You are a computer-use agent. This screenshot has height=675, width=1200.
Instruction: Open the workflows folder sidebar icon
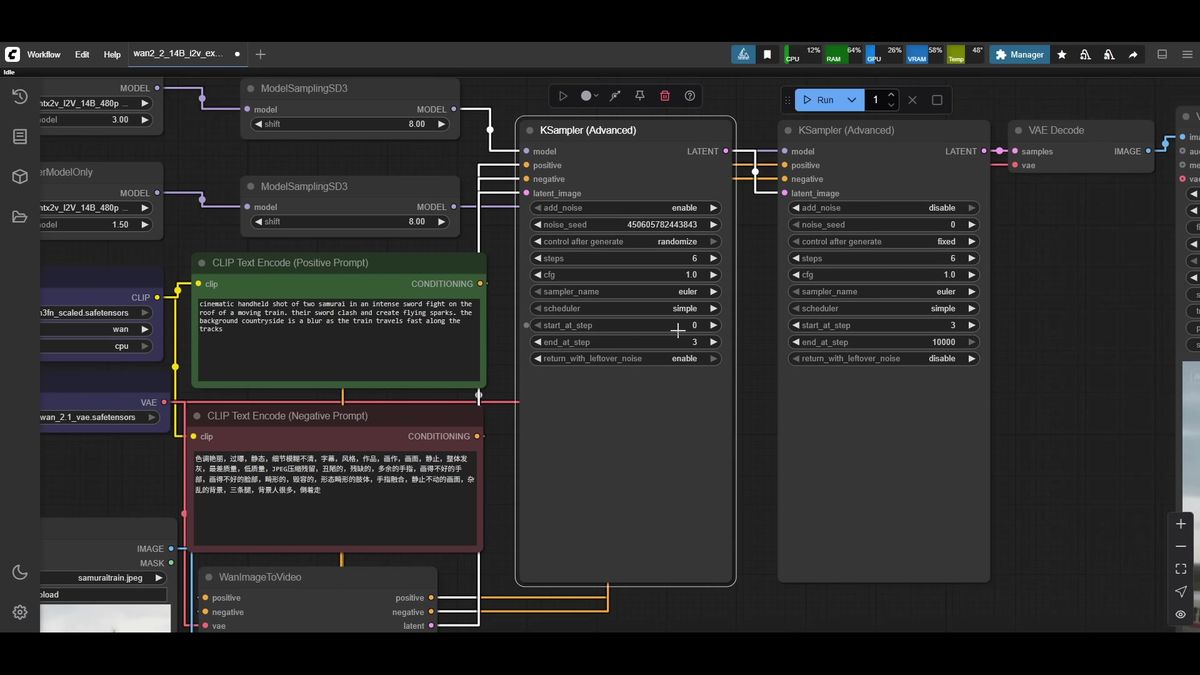[x=19, y=216]
